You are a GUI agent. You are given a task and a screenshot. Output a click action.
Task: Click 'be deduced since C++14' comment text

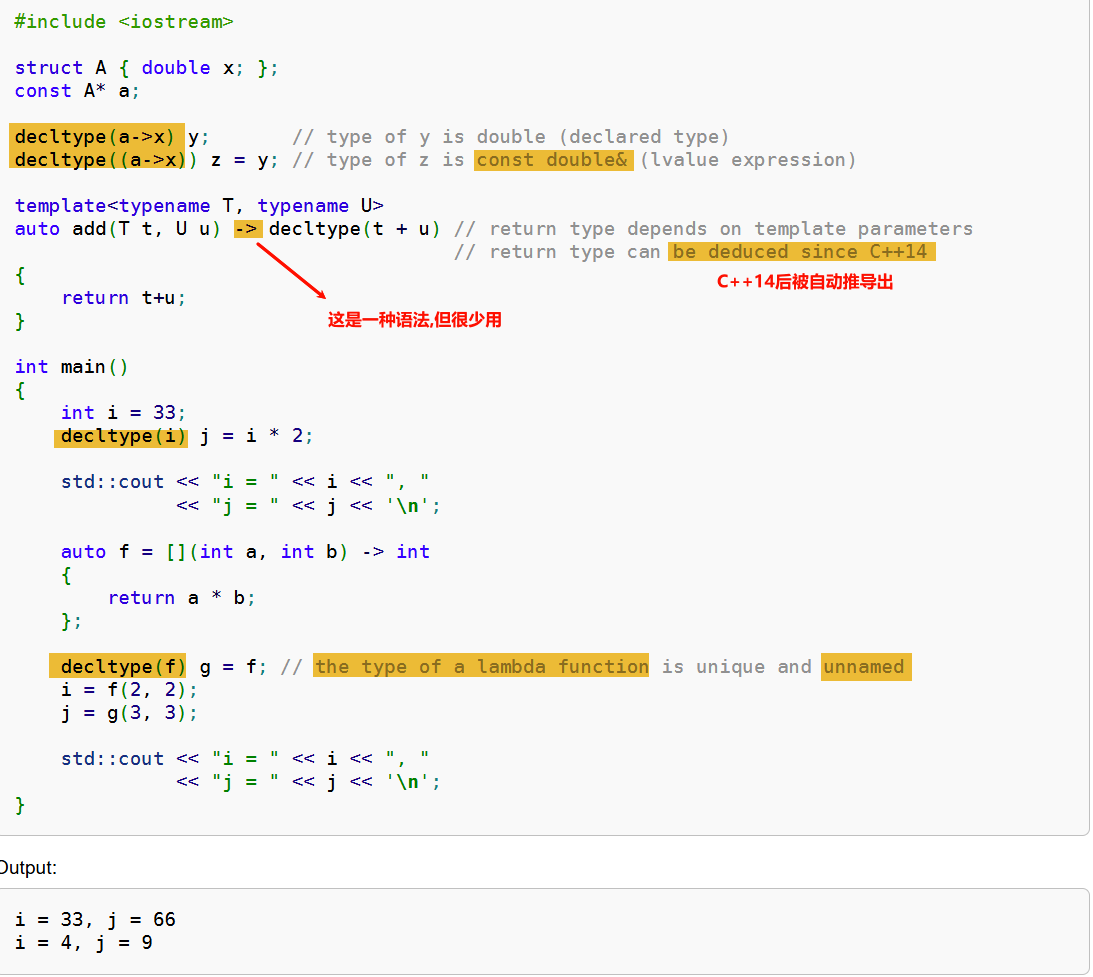coord(800,252)
